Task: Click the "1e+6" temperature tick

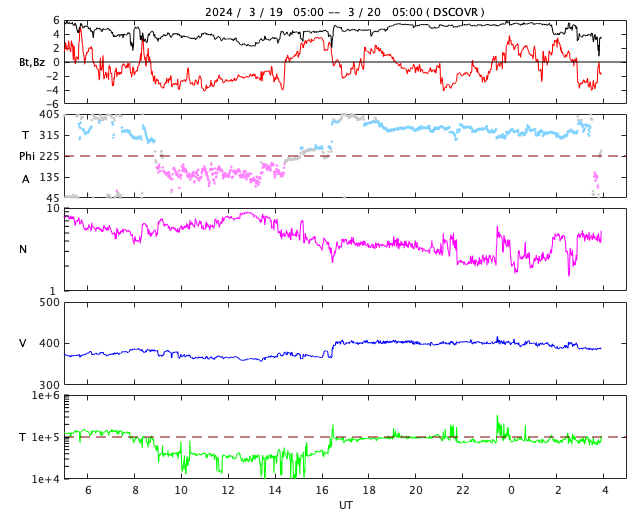Action: 46,395
